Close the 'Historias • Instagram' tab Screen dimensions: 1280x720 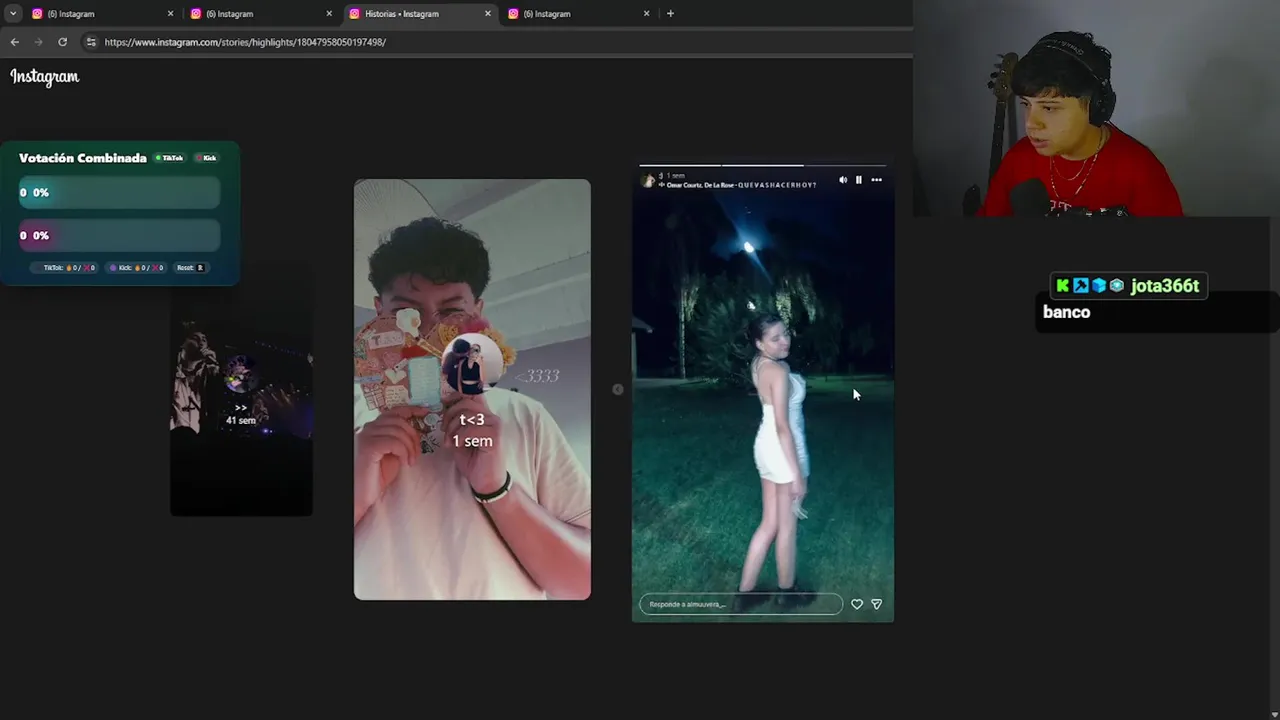pyautogui.click(x=488, y=14)
